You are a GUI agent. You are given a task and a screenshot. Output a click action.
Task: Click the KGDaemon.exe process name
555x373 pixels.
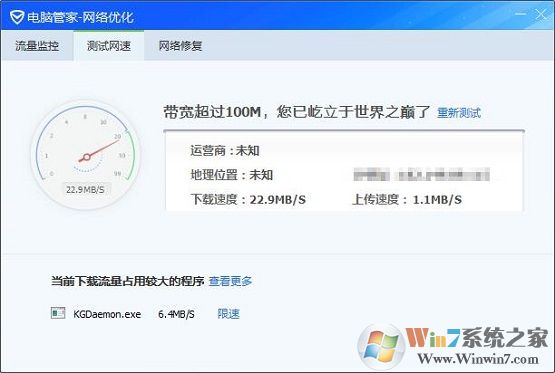click(x=107, y=314)
